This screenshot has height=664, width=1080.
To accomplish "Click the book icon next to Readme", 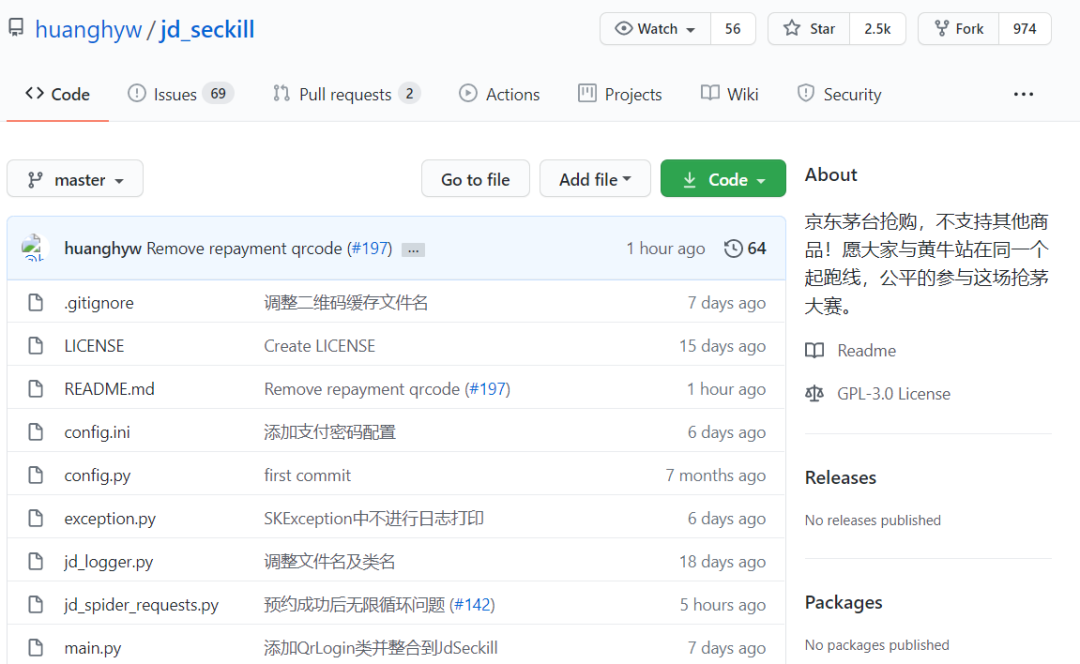I will [814, 351].
